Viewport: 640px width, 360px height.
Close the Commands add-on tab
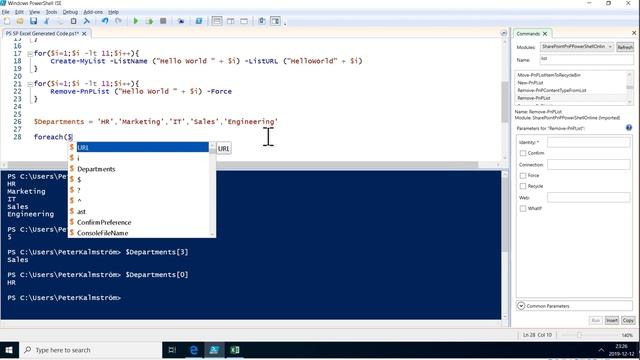coord(545,34)
